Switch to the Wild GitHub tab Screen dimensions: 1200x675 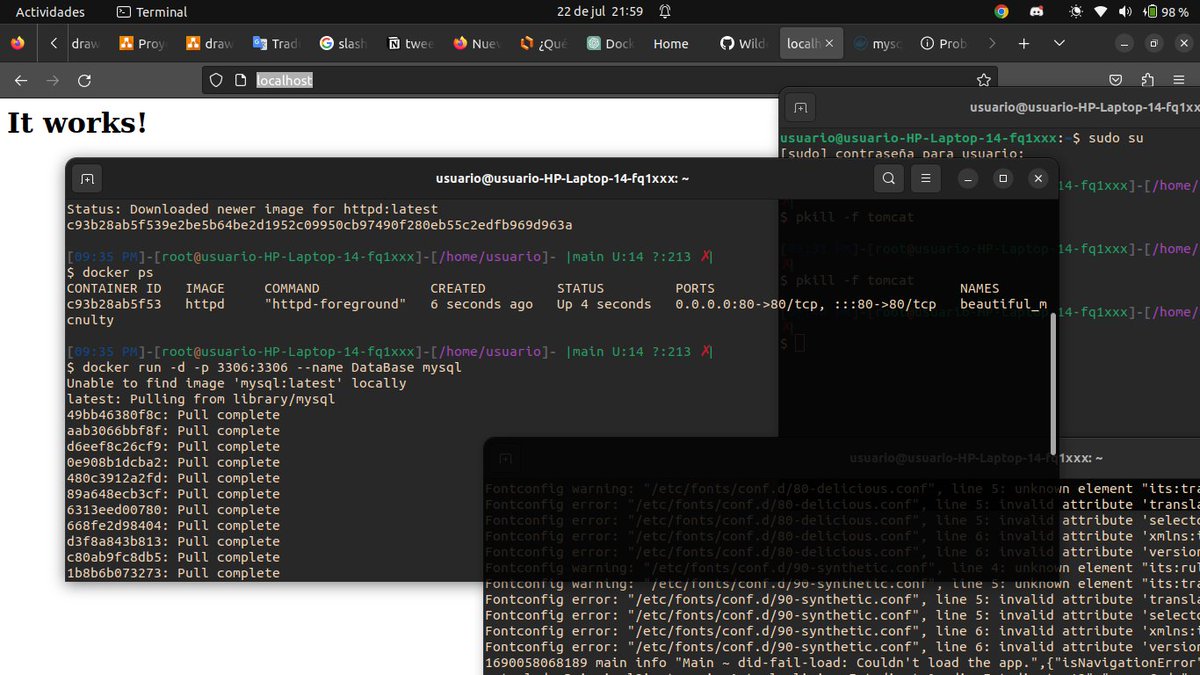(x=744, y=44)
